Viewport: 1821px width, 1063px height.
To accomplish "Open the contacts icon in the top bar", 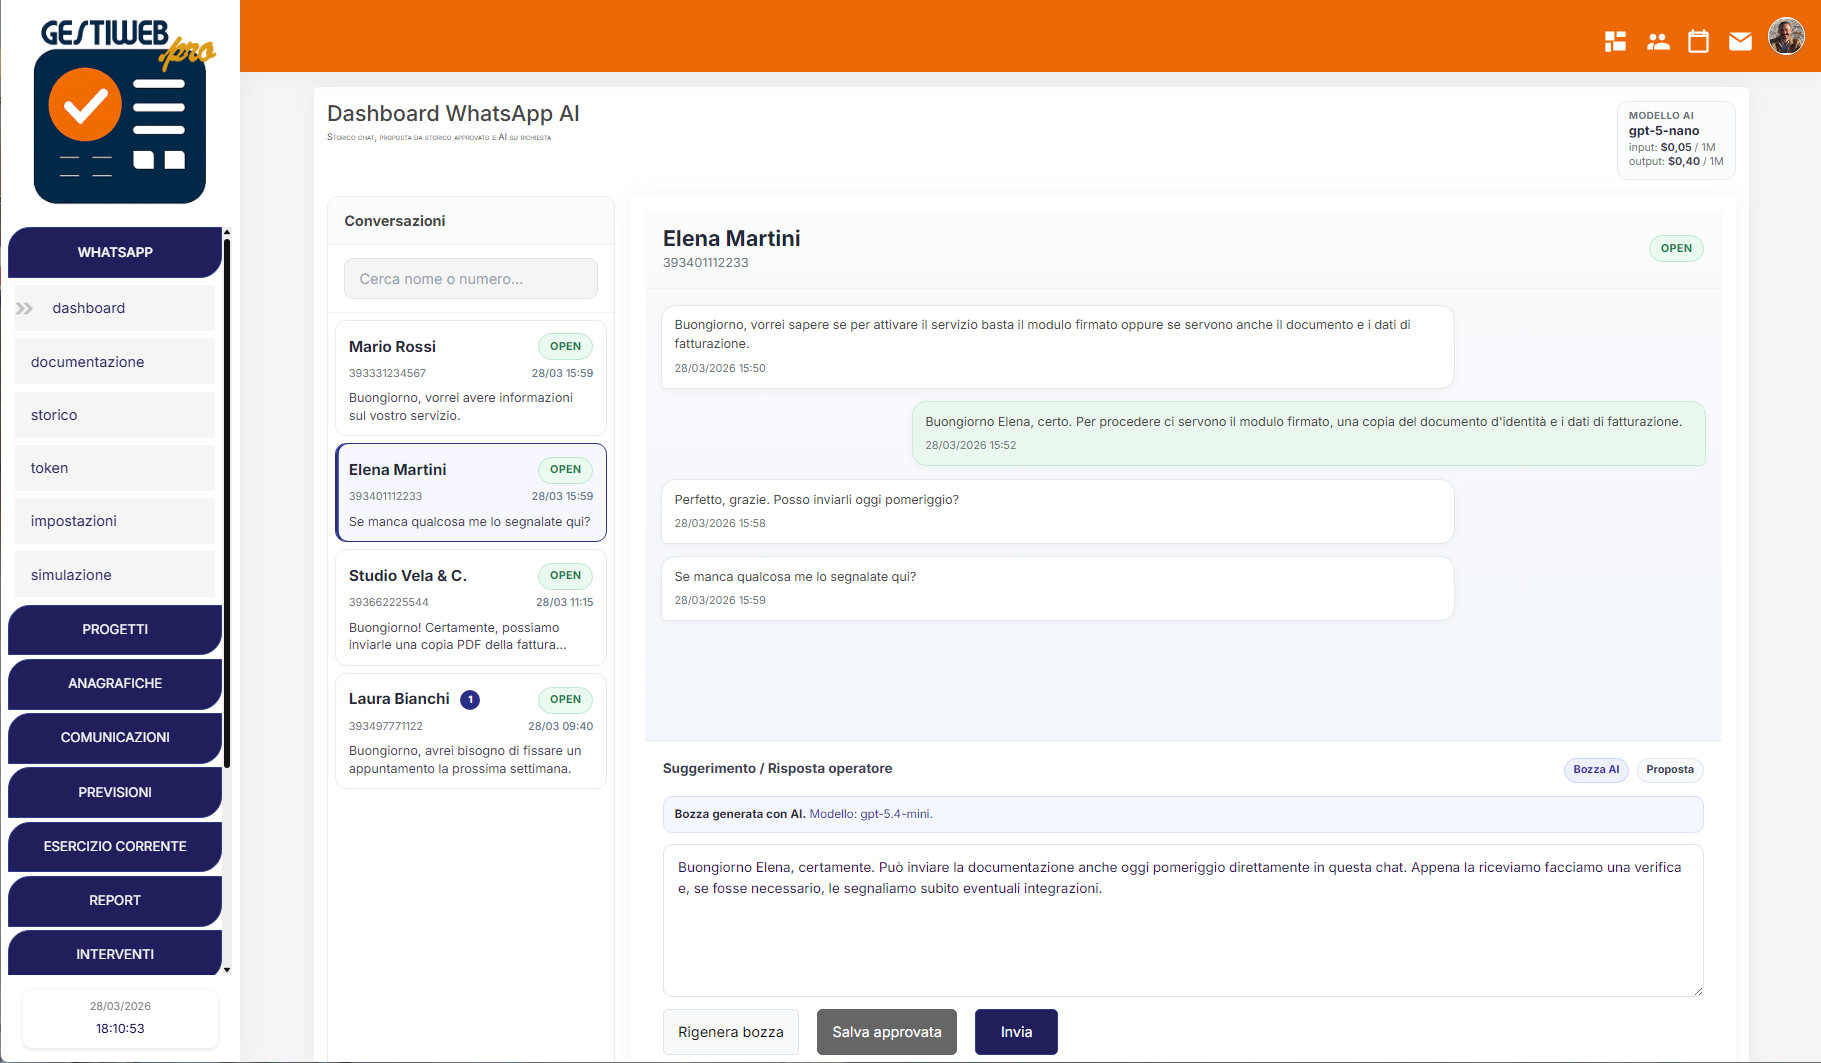I will tap(1658, 41).
